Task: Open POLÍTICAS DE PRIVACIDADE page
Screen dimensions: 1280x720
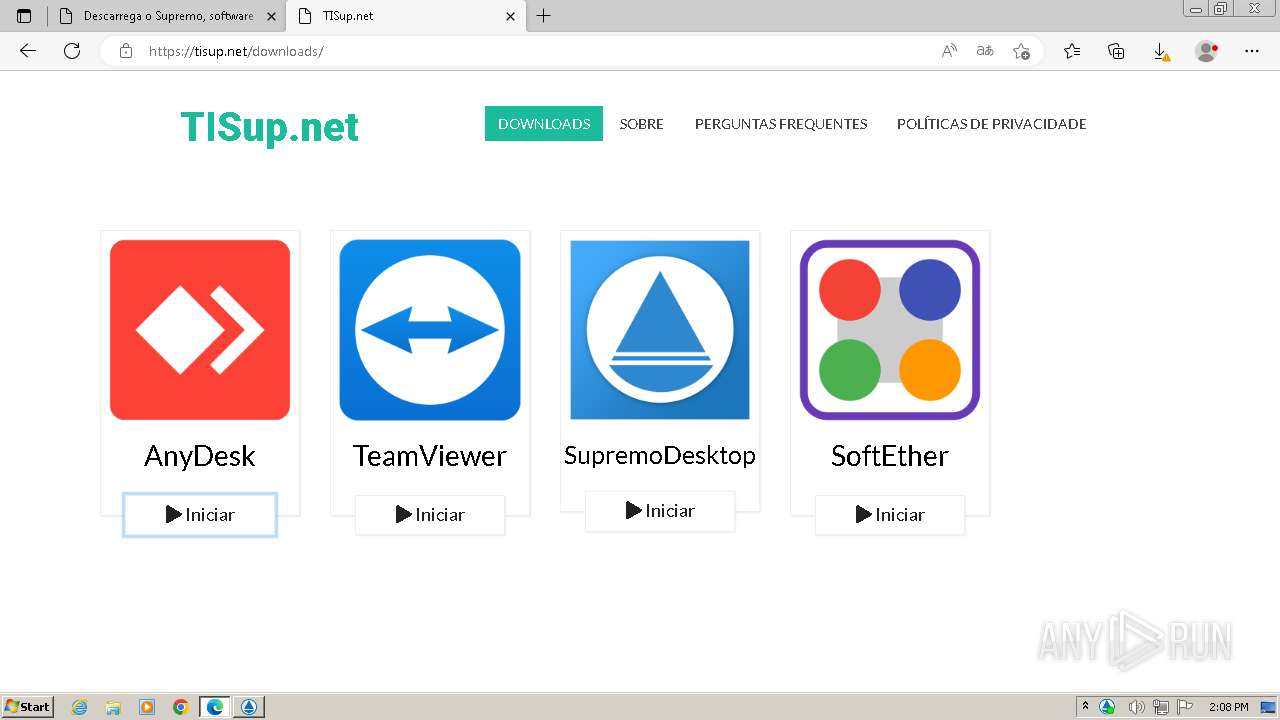Action: pyautogui.click(x=991, y=124)
